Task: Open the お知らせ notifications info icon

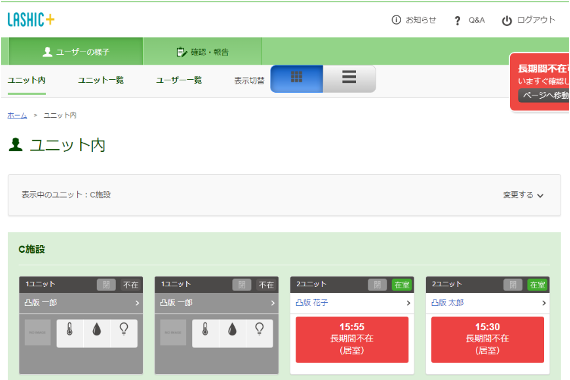Action: pyautogui.click(x=396, y=20)
